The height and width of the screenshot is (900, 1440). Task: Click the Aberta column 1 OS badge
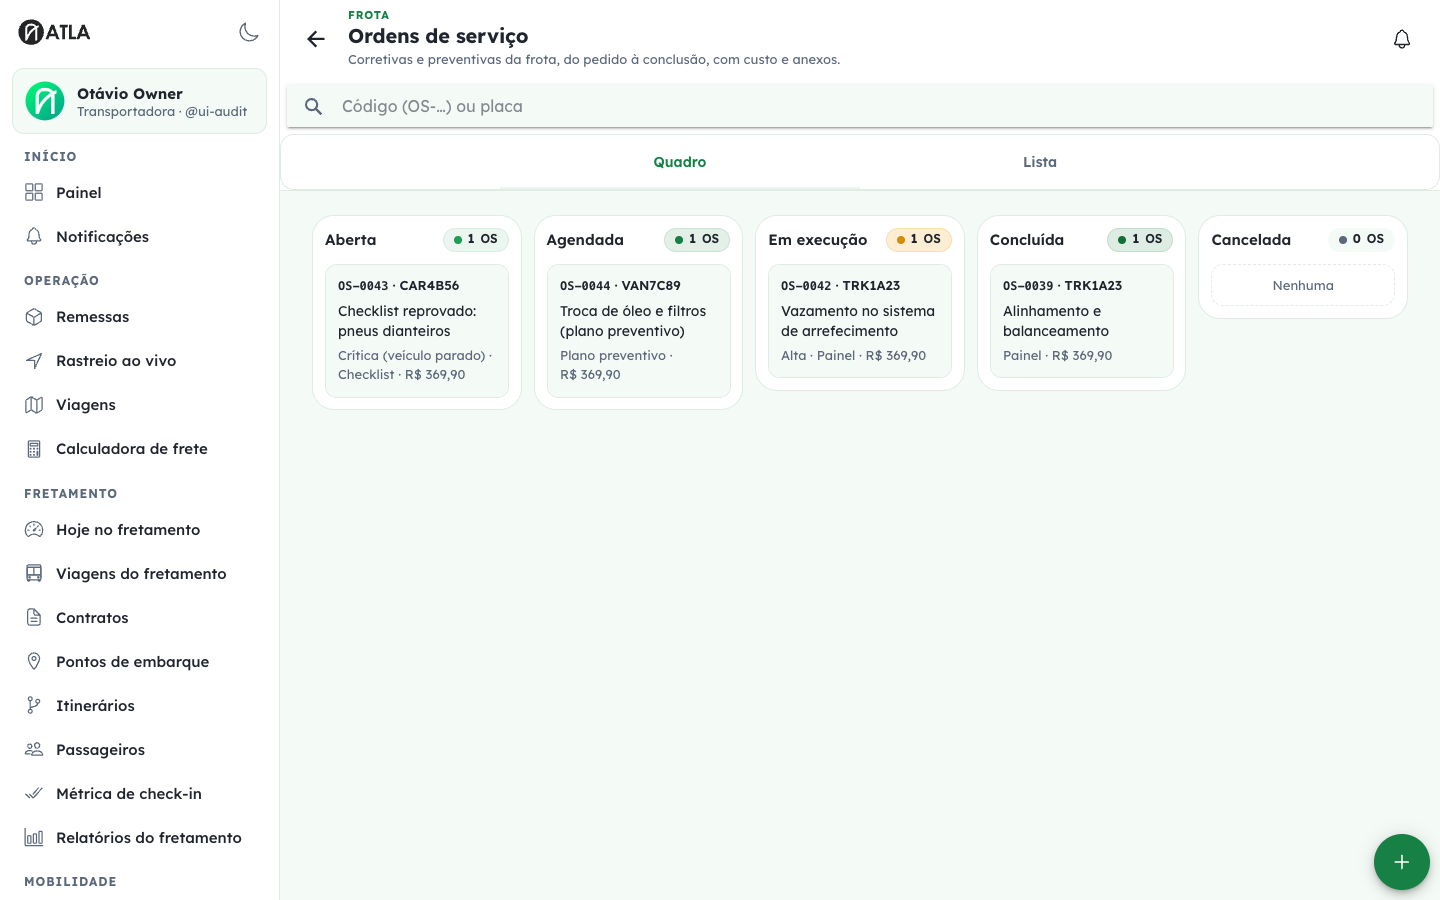(x=476, y=239)
